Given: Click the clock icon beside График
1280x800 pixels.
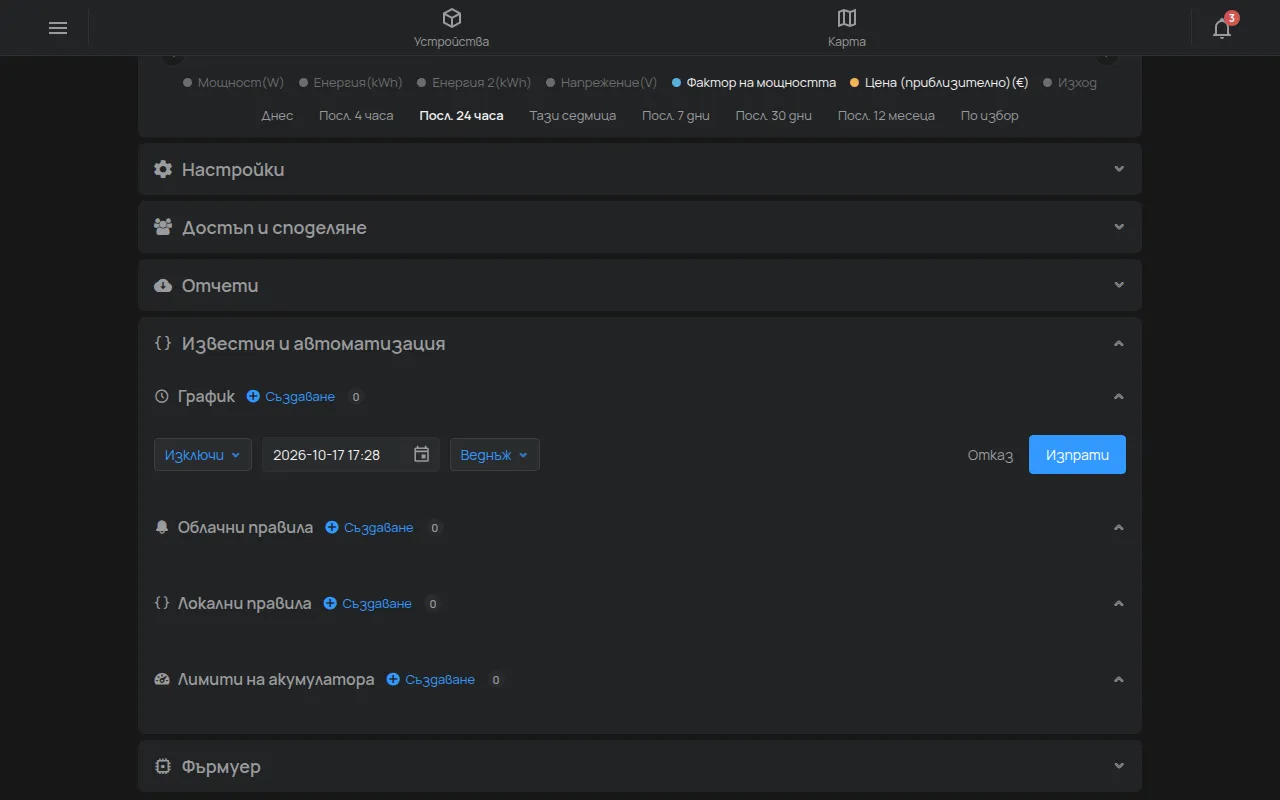Looking at the screenshot, I should click(x=162, y=397).
